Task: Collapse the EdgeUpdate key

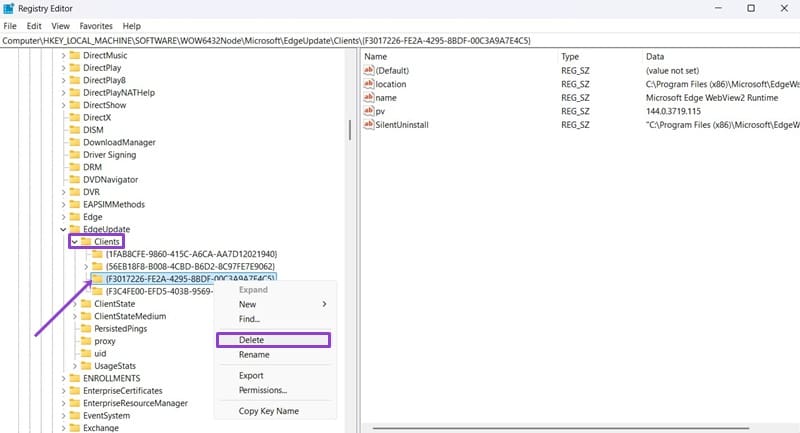Action: 64,229
